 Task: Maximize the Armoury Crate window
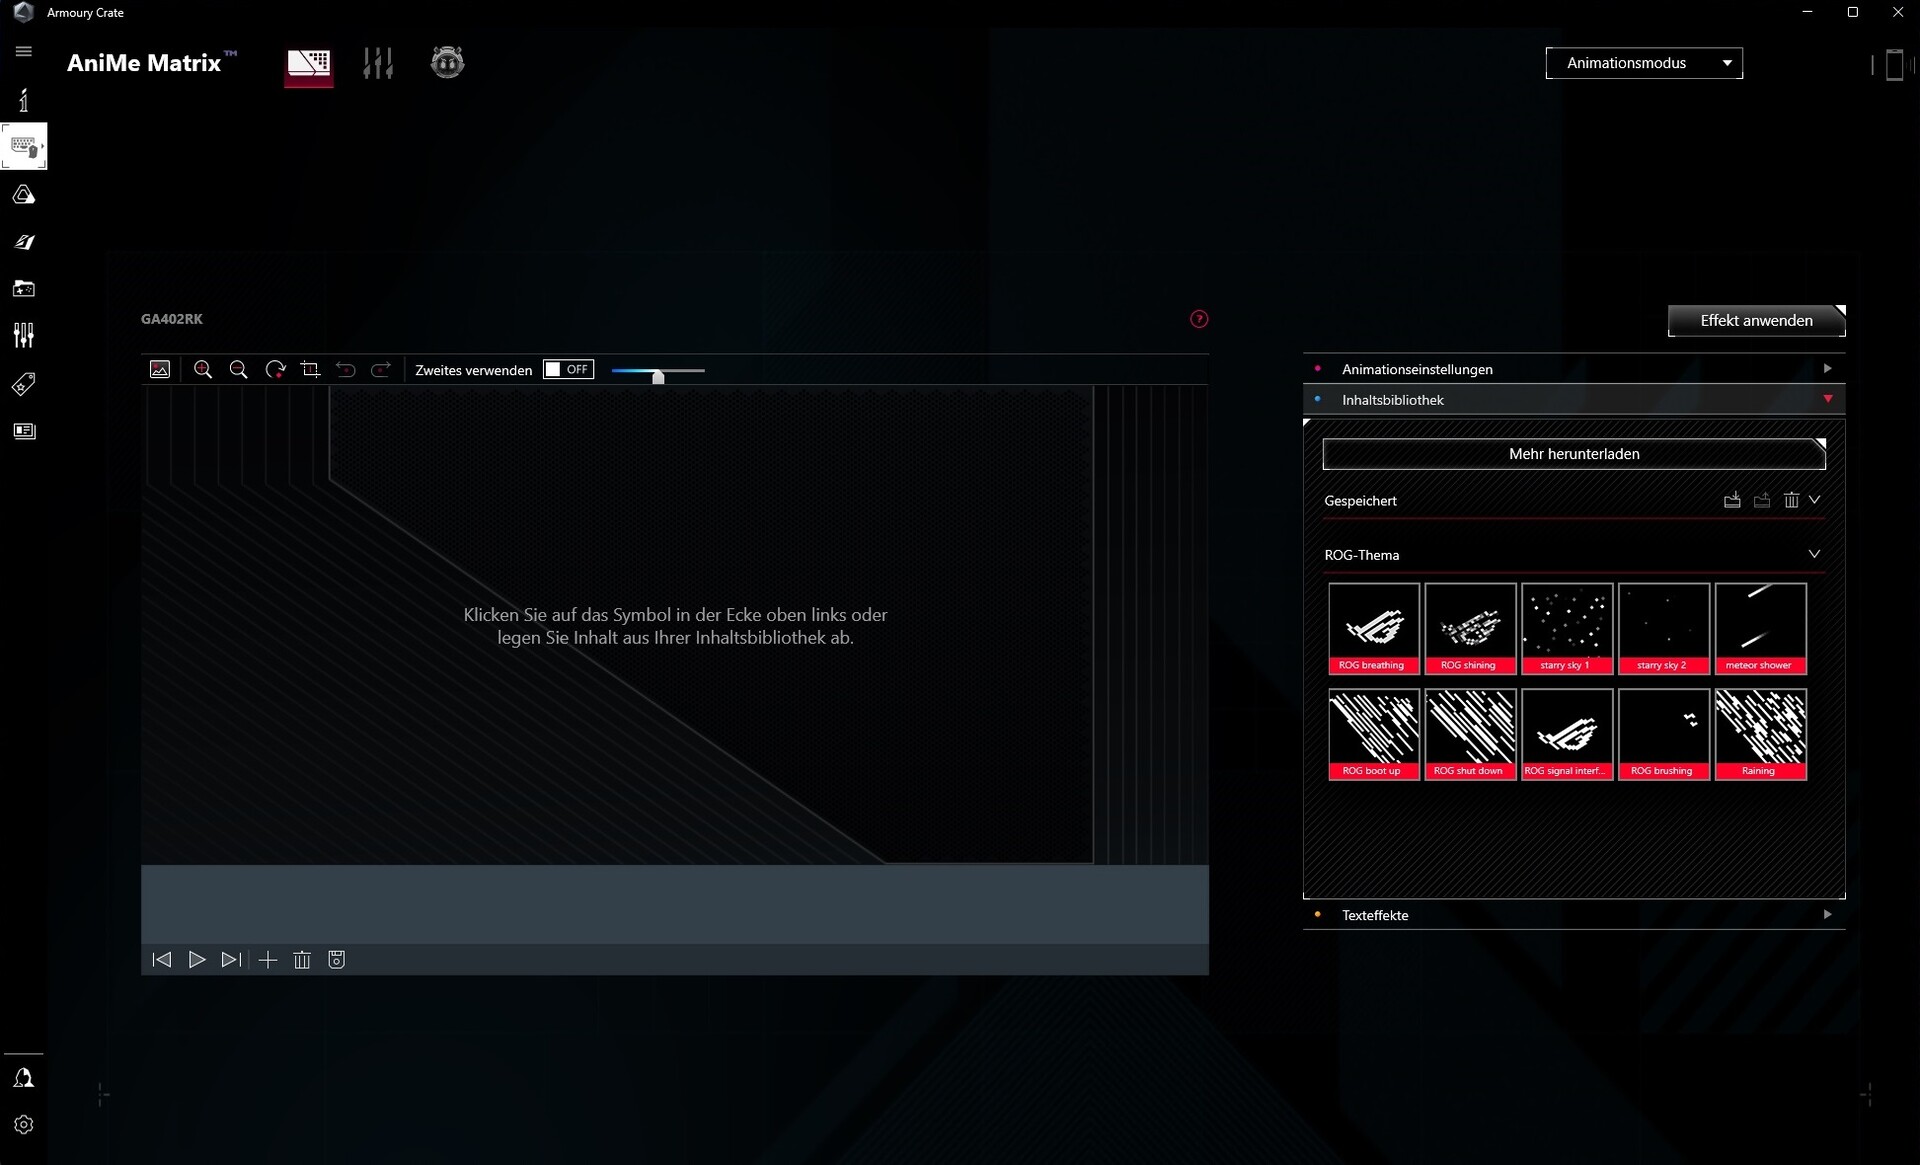pyautogui.click(x=1852, y=12)
